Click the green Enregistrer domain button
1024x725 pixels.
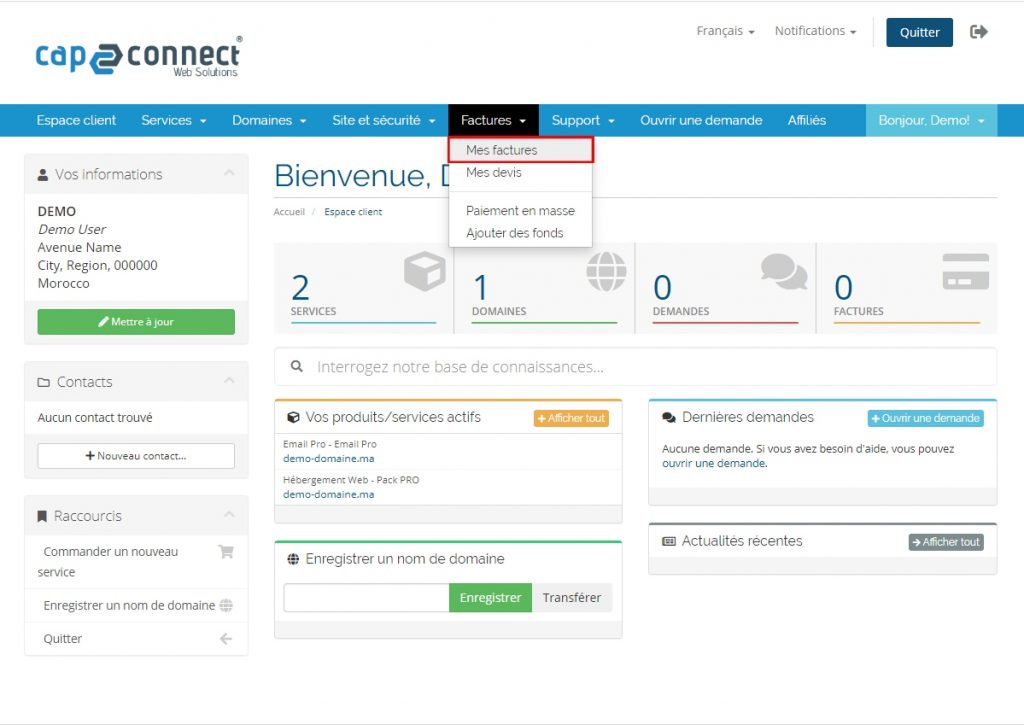click(x=490, y=598)
